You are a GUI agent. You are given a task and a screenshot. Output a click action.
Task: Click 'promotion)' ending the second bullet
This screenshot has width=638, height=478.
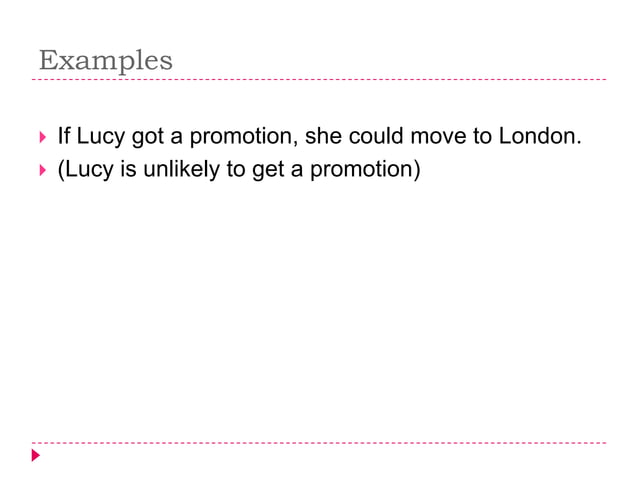click(365, 170)
